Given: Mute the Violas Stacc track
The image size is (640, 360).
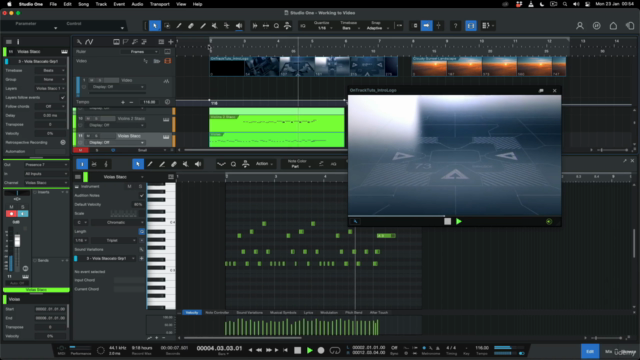Looking at the screenshot, I should click(88, 136).
